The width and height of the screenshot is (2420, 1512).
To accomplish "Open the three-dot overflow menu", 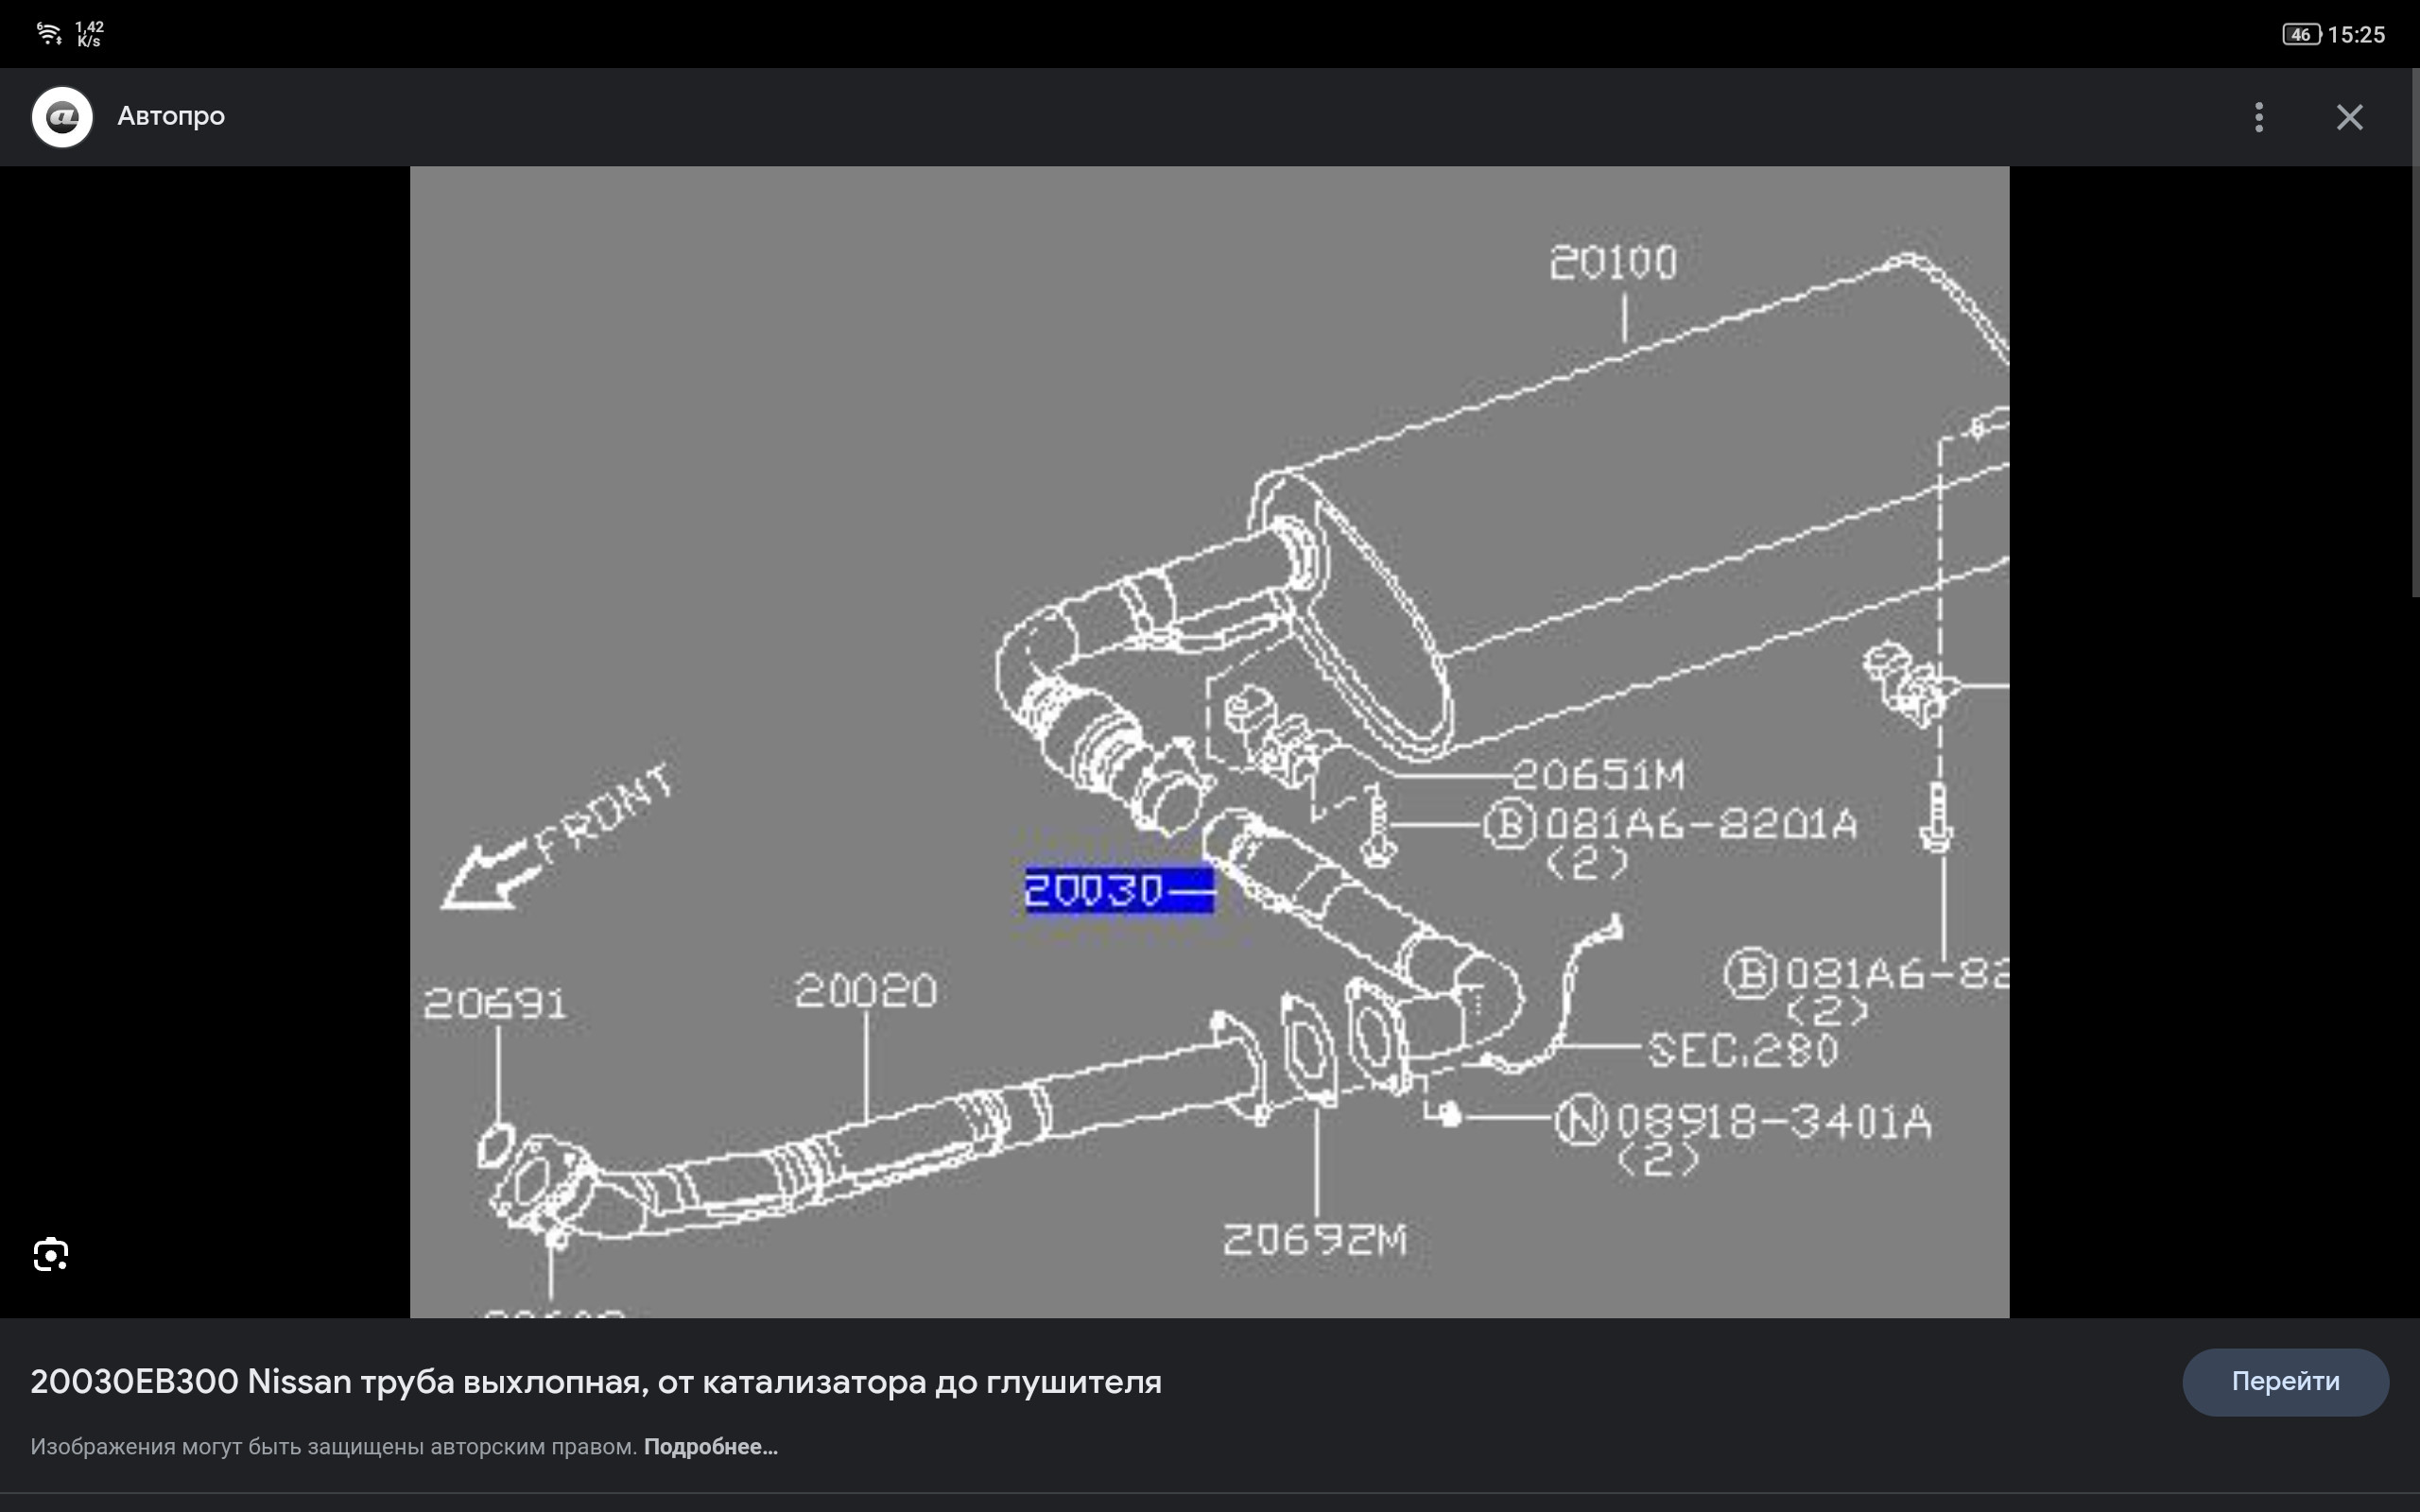I will [x=2258, y=117].
